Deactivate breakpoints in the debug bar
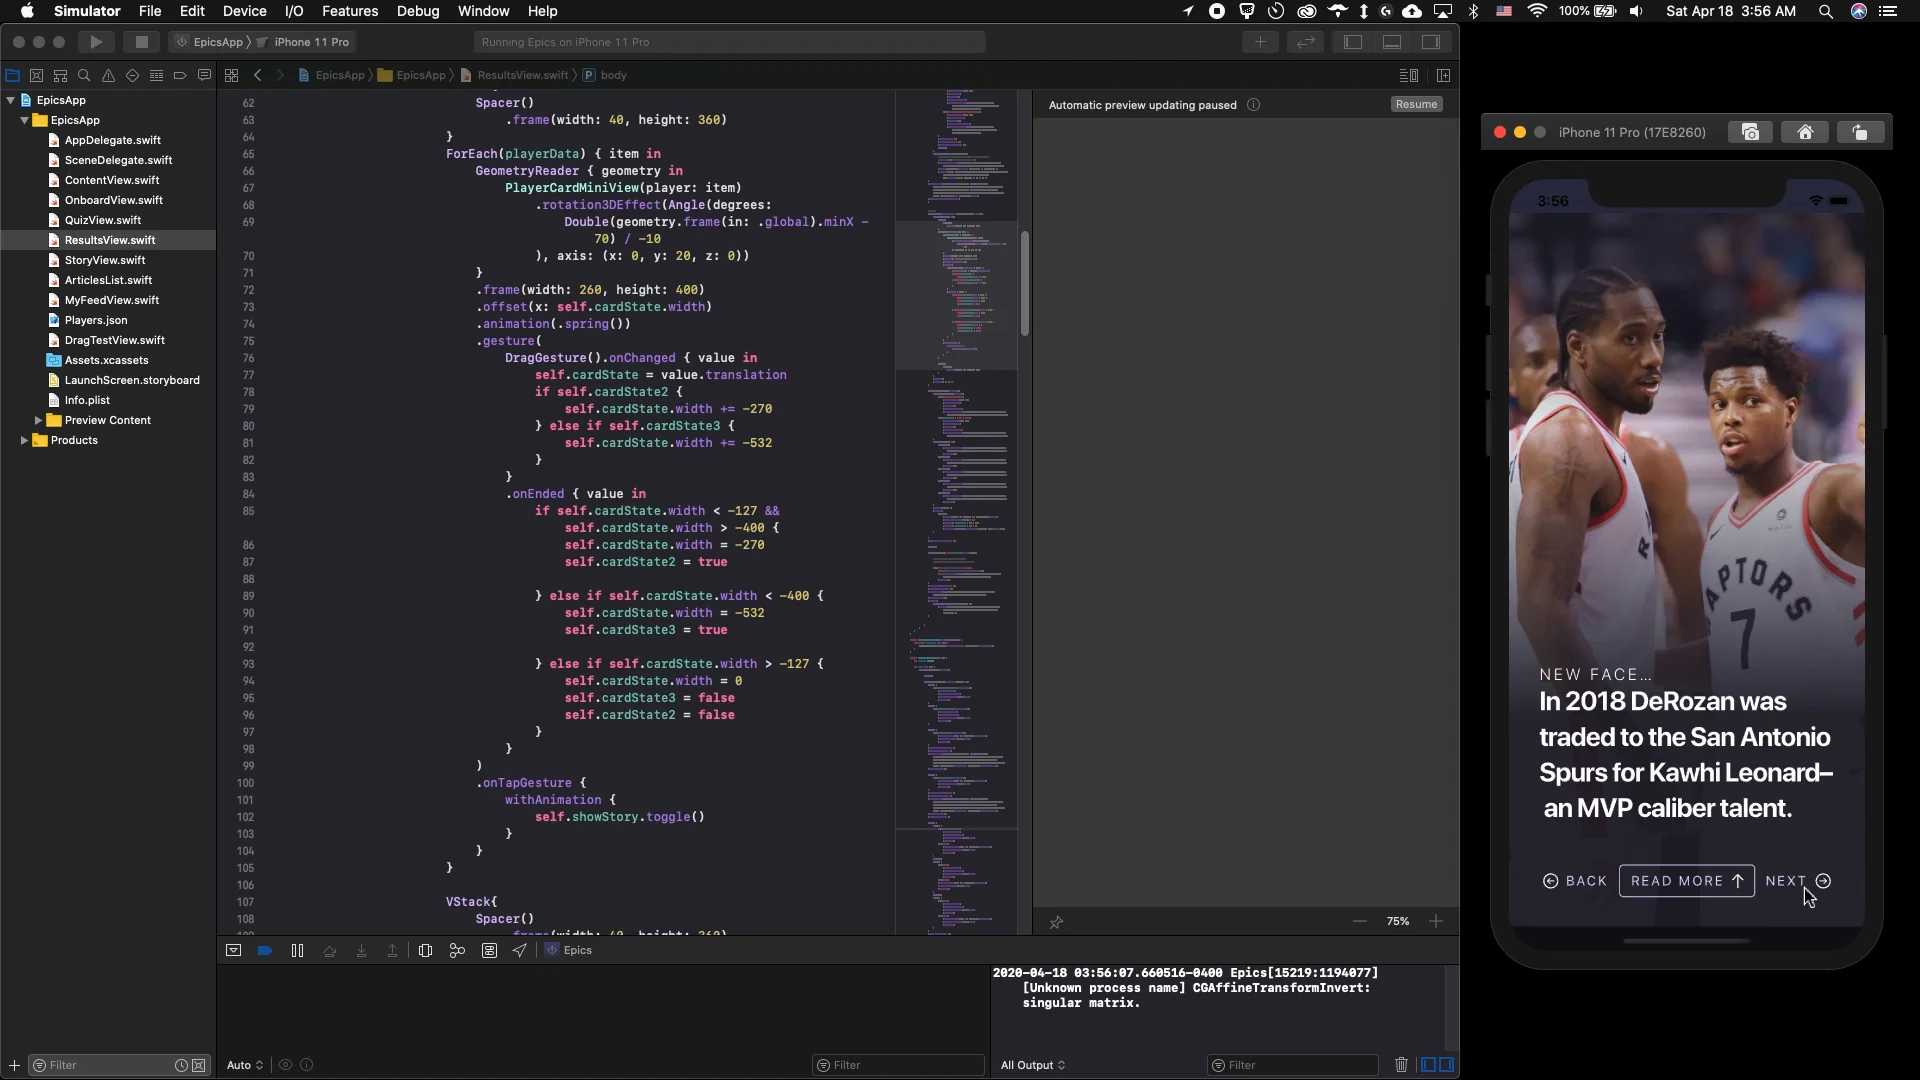1920x1080 pixels. pyautogui.click(x=265, y=950)
